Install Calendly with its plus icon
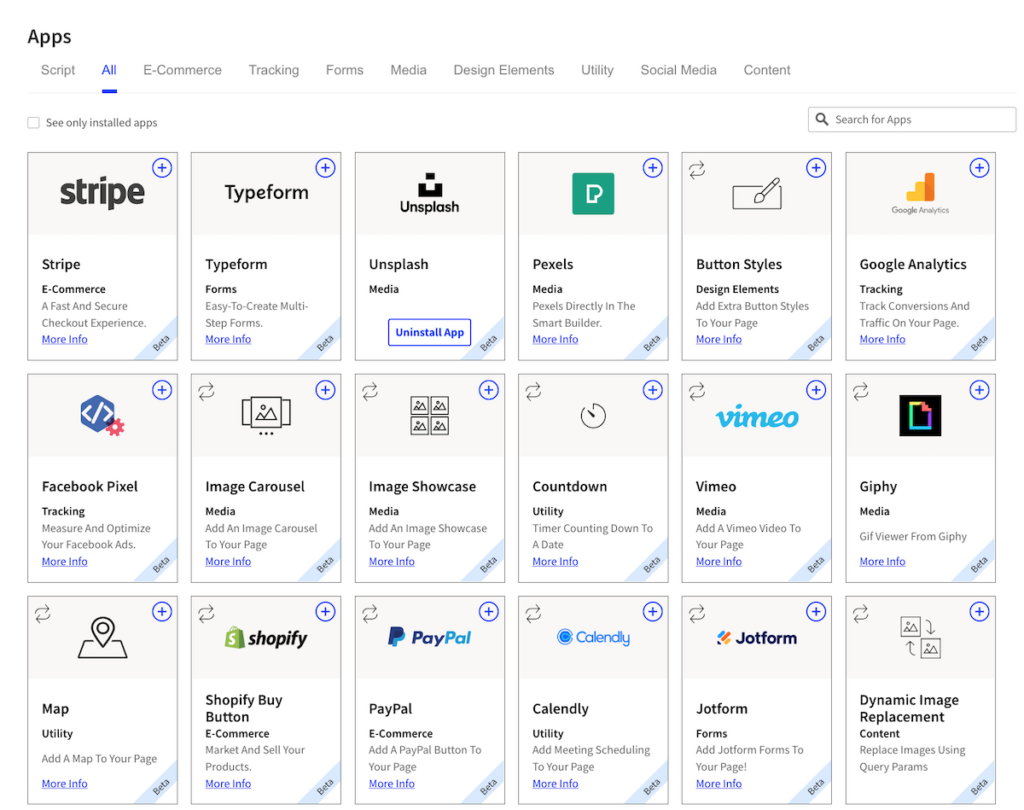 click(x=652, y=612)
